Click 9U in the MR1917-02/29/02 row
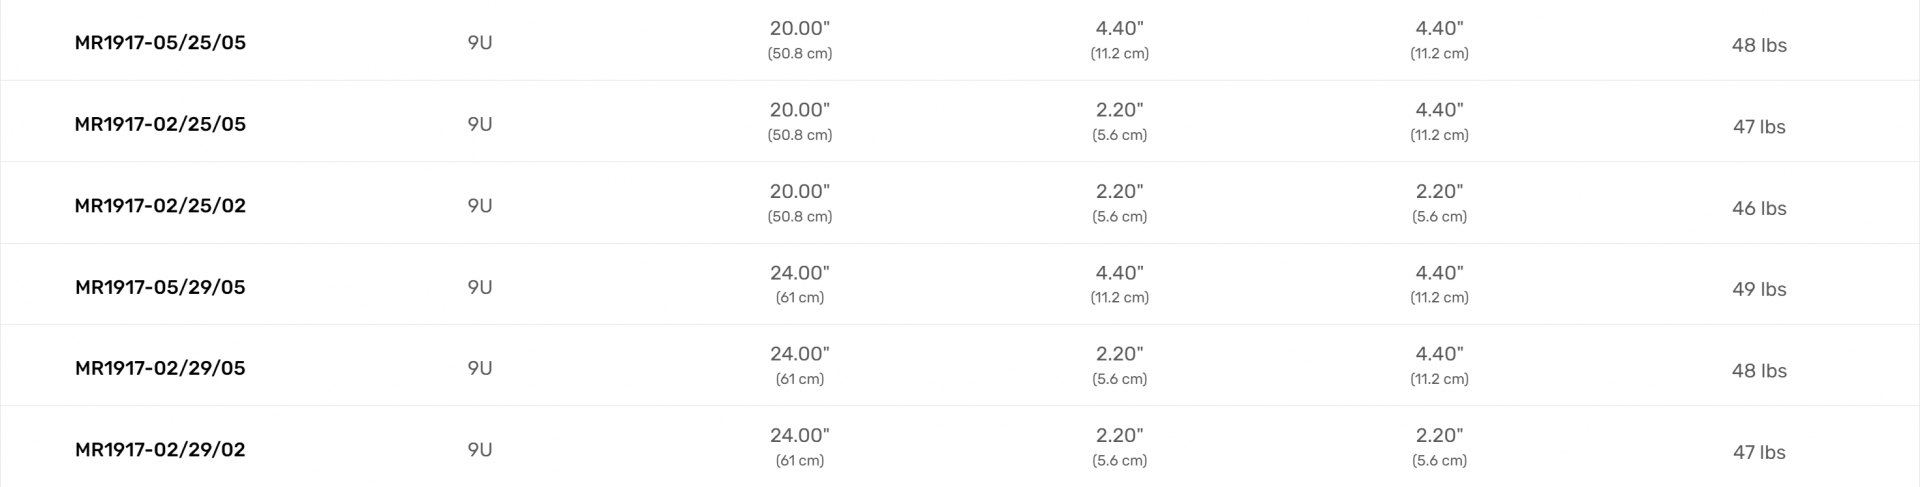Viewport: 1920px width, 487px height. coord(480,450)
